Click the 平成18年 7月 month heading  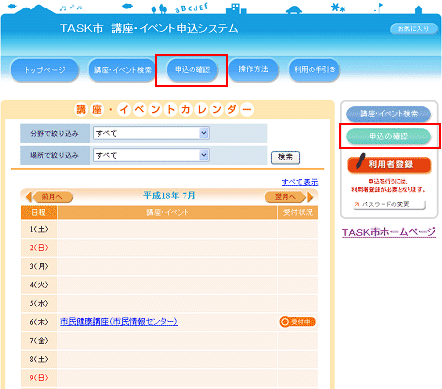169,195
